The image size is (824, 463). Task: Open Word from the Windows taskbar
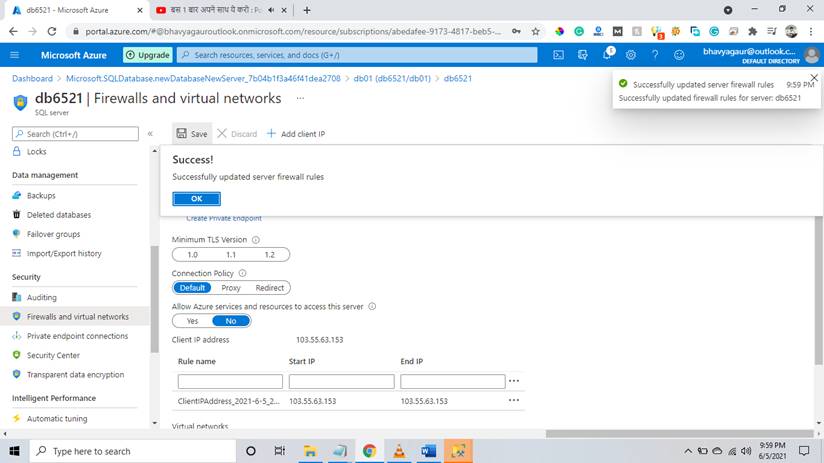(428, 451)
